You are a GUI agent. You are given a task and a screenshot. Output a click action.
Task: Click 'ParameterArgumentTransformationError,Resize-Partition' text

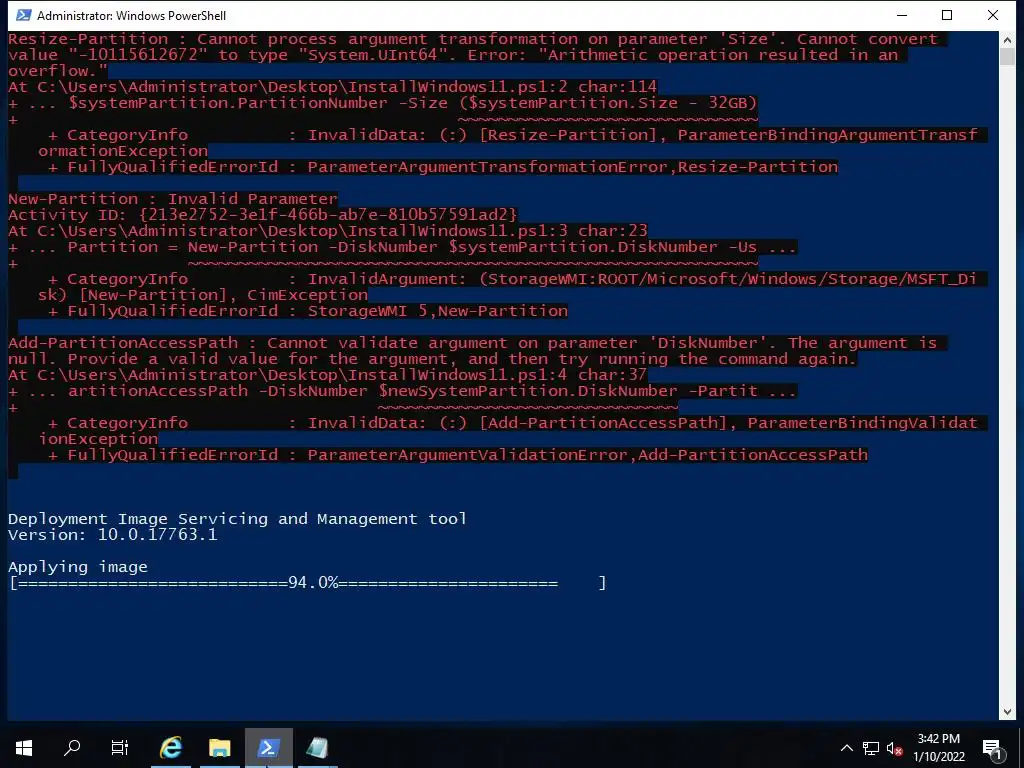(x=573, y=167)
